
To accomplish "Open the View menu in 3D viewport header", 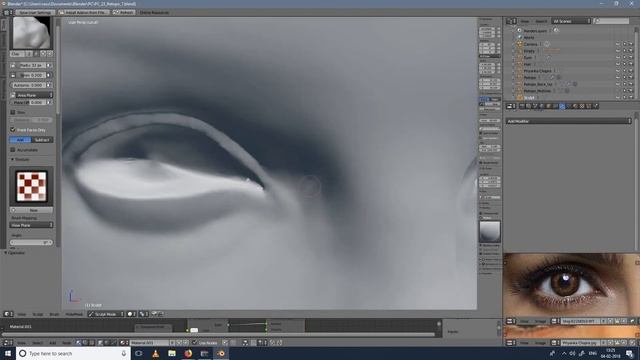I will [x=22, y=314].
